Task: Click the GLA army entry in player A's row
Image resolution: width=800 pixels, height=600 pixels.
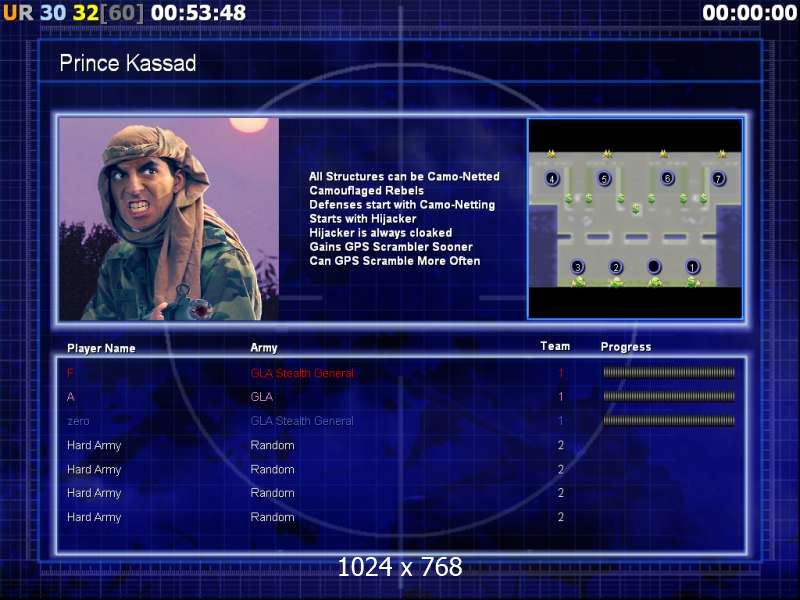Action: coord(262,396)
